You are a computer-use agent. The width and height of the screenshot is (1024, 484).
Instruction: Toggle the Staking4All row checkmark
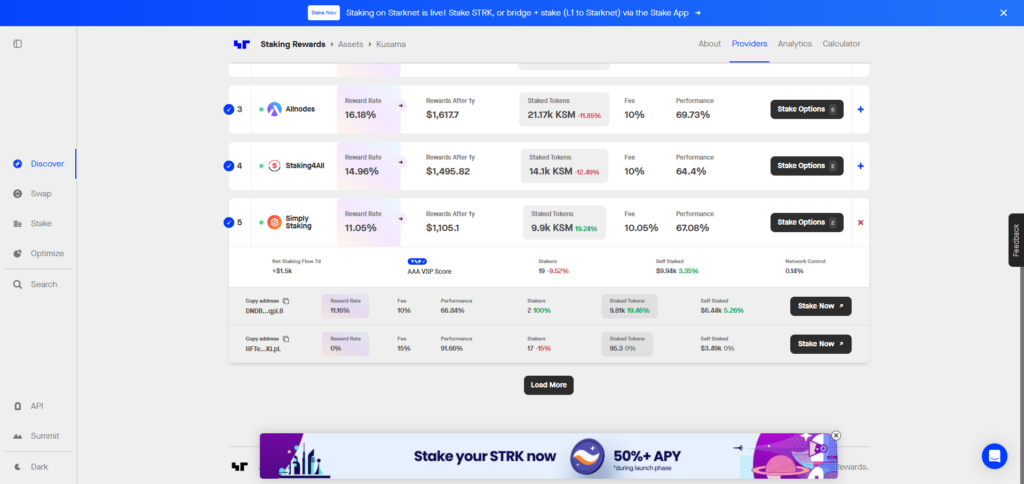[229, 166]
